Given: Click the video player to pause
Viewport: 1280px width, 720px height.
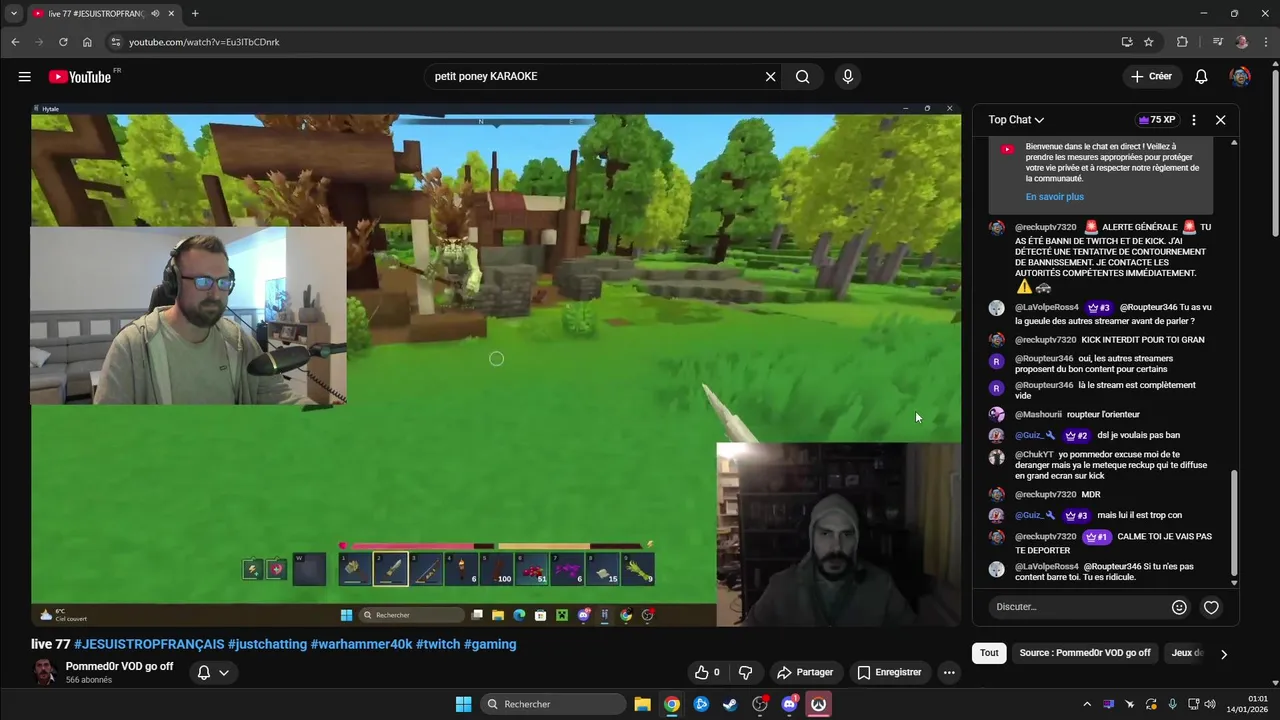Looking at the screenshot, I should [496, 365].
